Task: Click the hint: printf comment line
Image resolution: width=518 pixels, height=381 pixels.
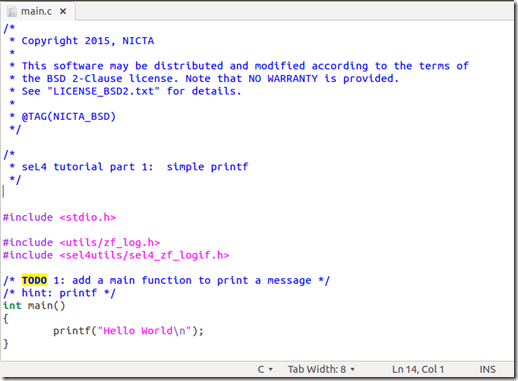Action: [59, 293]
